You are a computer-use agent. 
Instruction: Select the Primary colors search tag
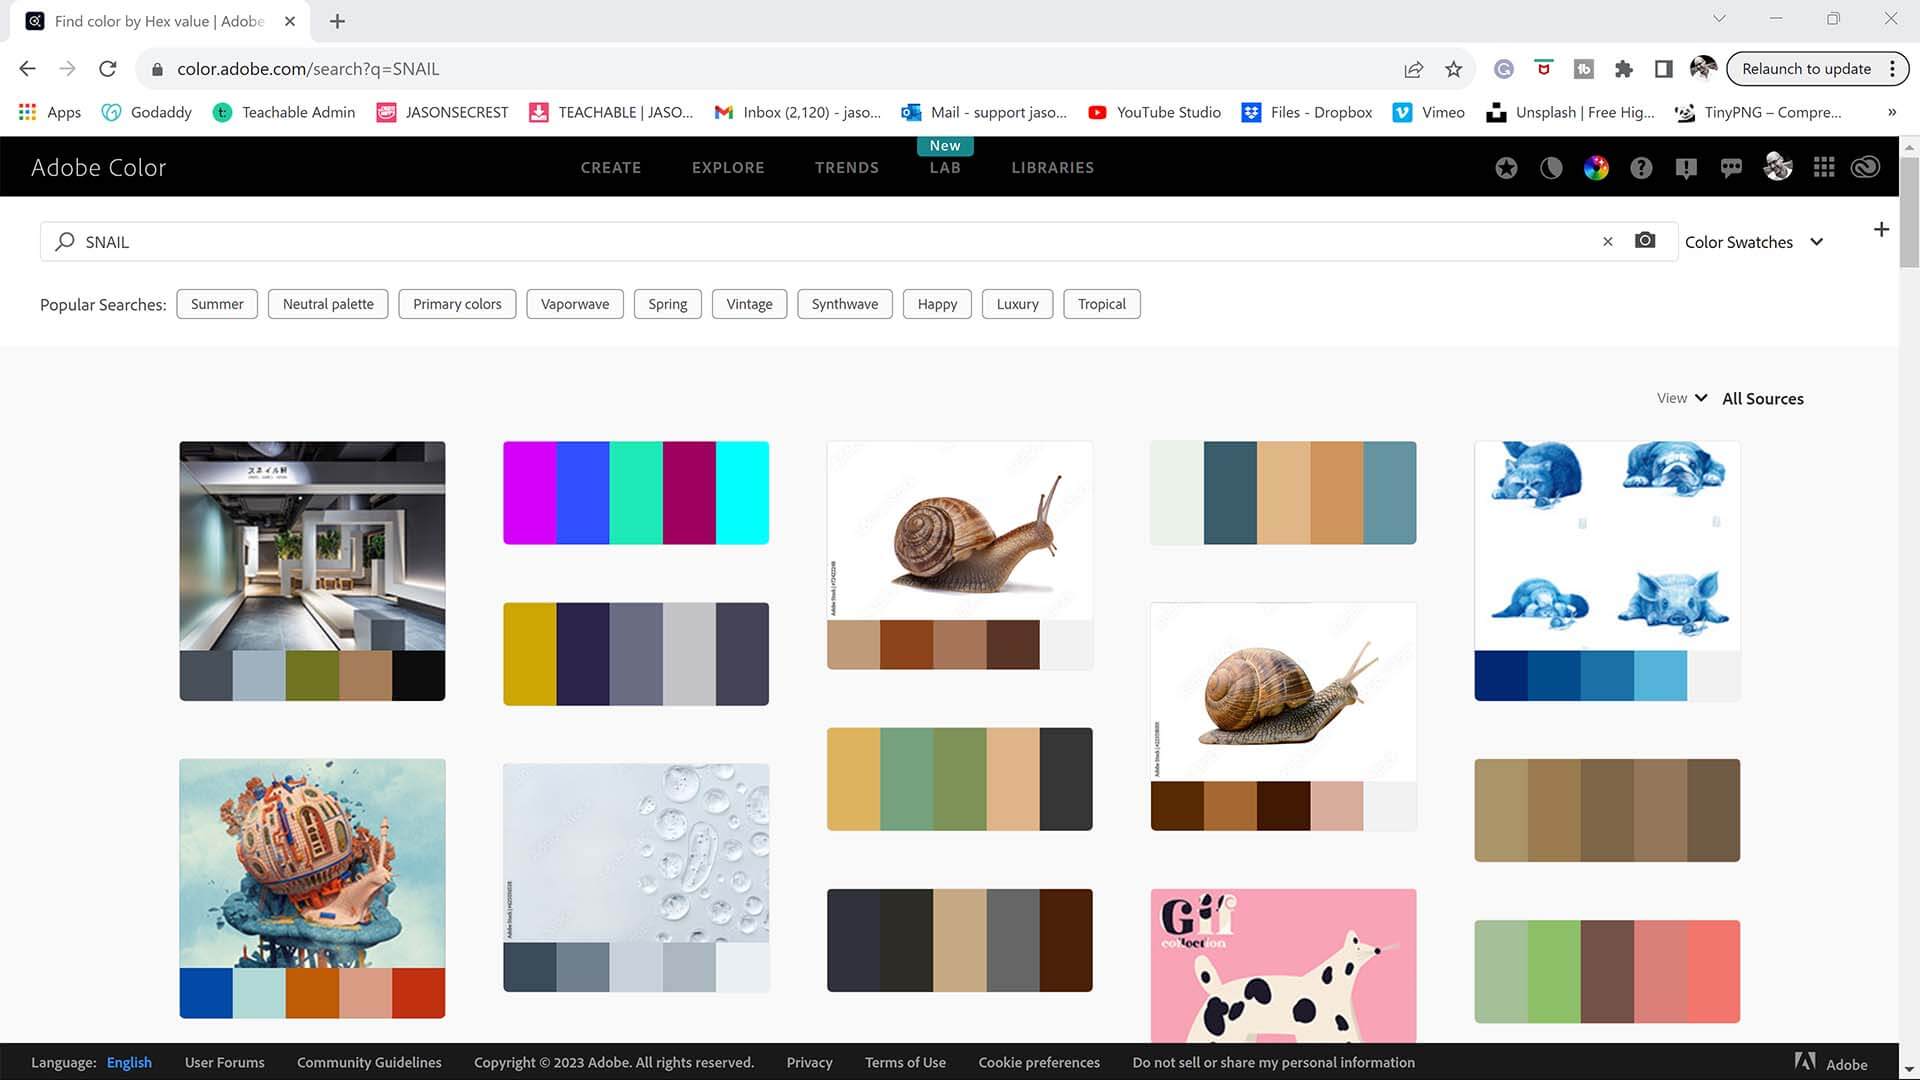[x=457, y=304]
